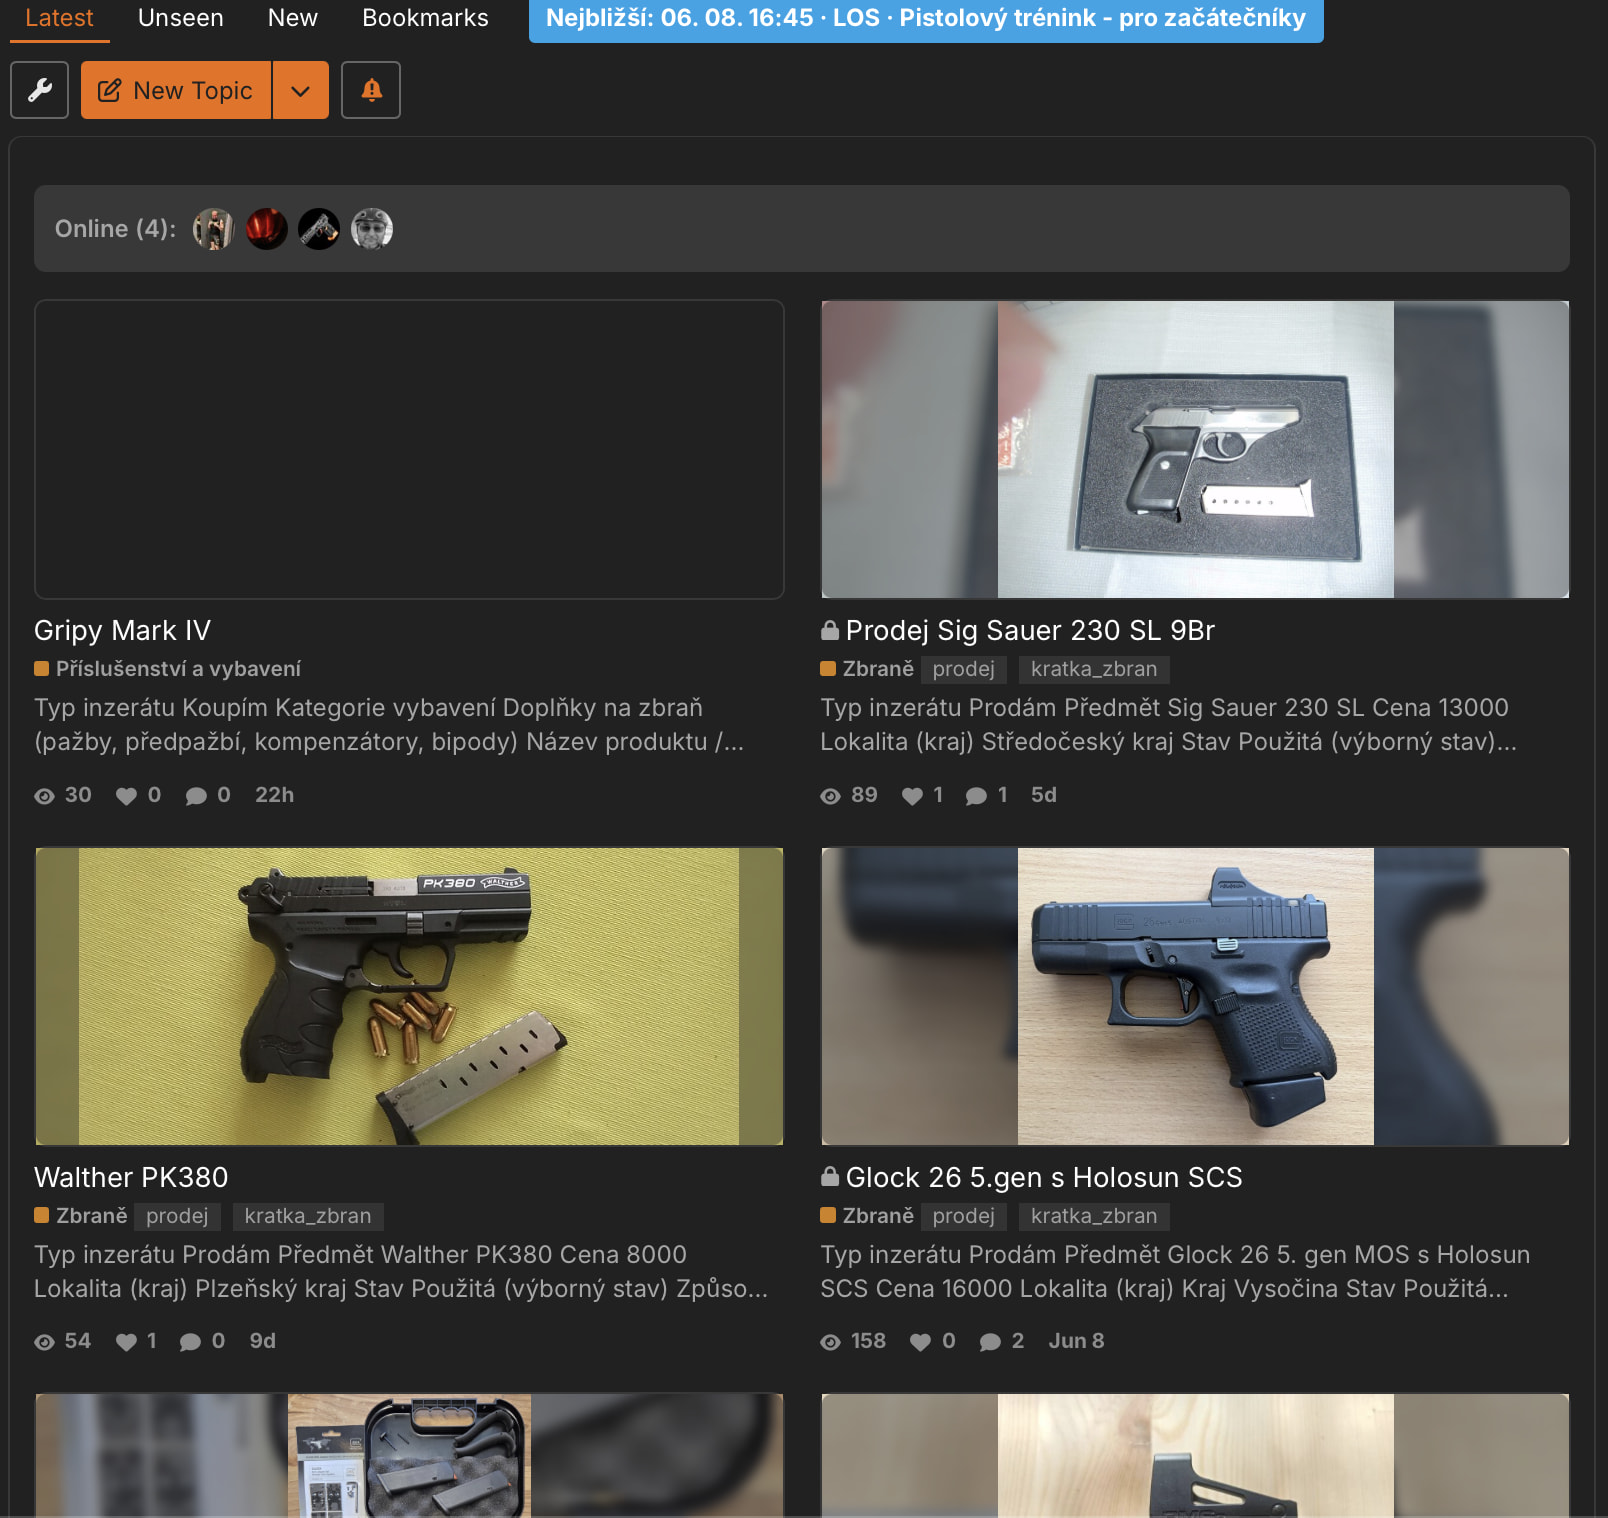Screen dimensions: 1608x1518
Task: Open the Gripy Mark IV topic
Action: click(123, 631)
